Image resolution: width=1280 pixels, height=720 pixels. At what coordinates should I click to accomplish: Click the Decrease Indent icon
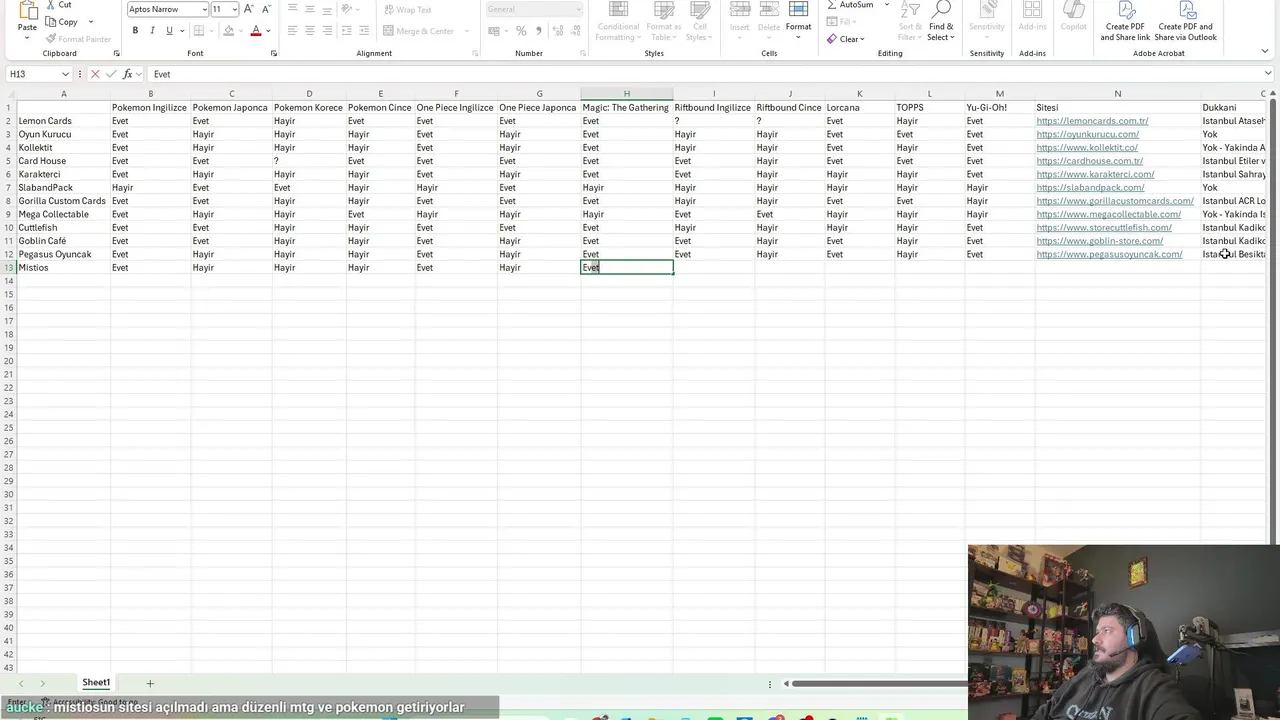[x=345, y=31]
